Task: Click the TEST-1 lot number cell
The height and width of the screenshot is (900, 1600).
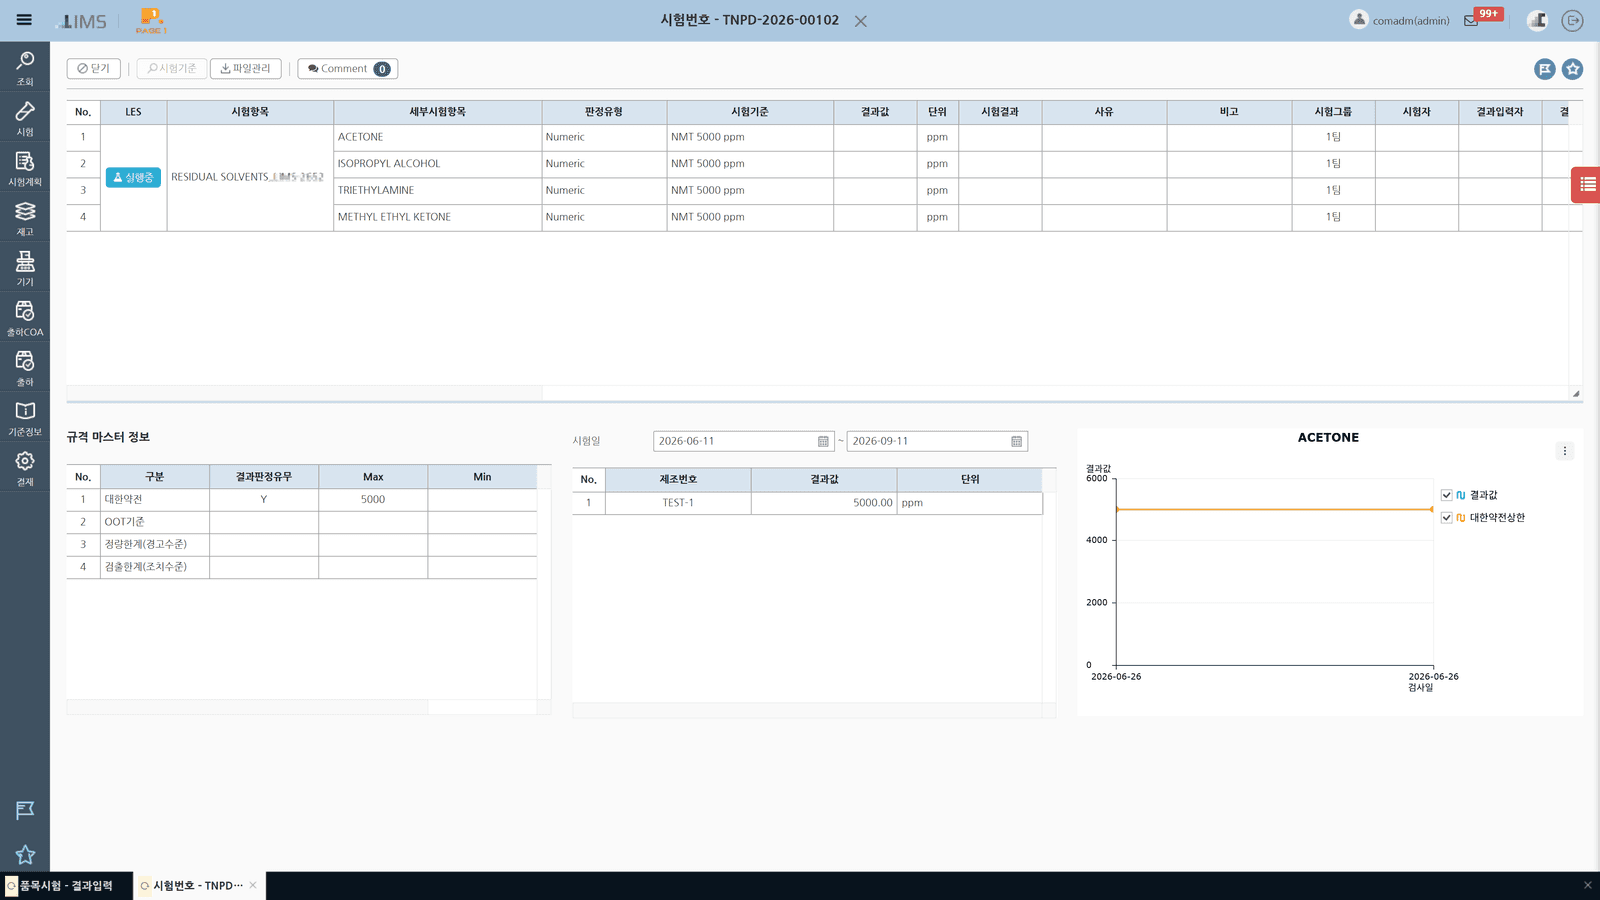Action: 678,503
